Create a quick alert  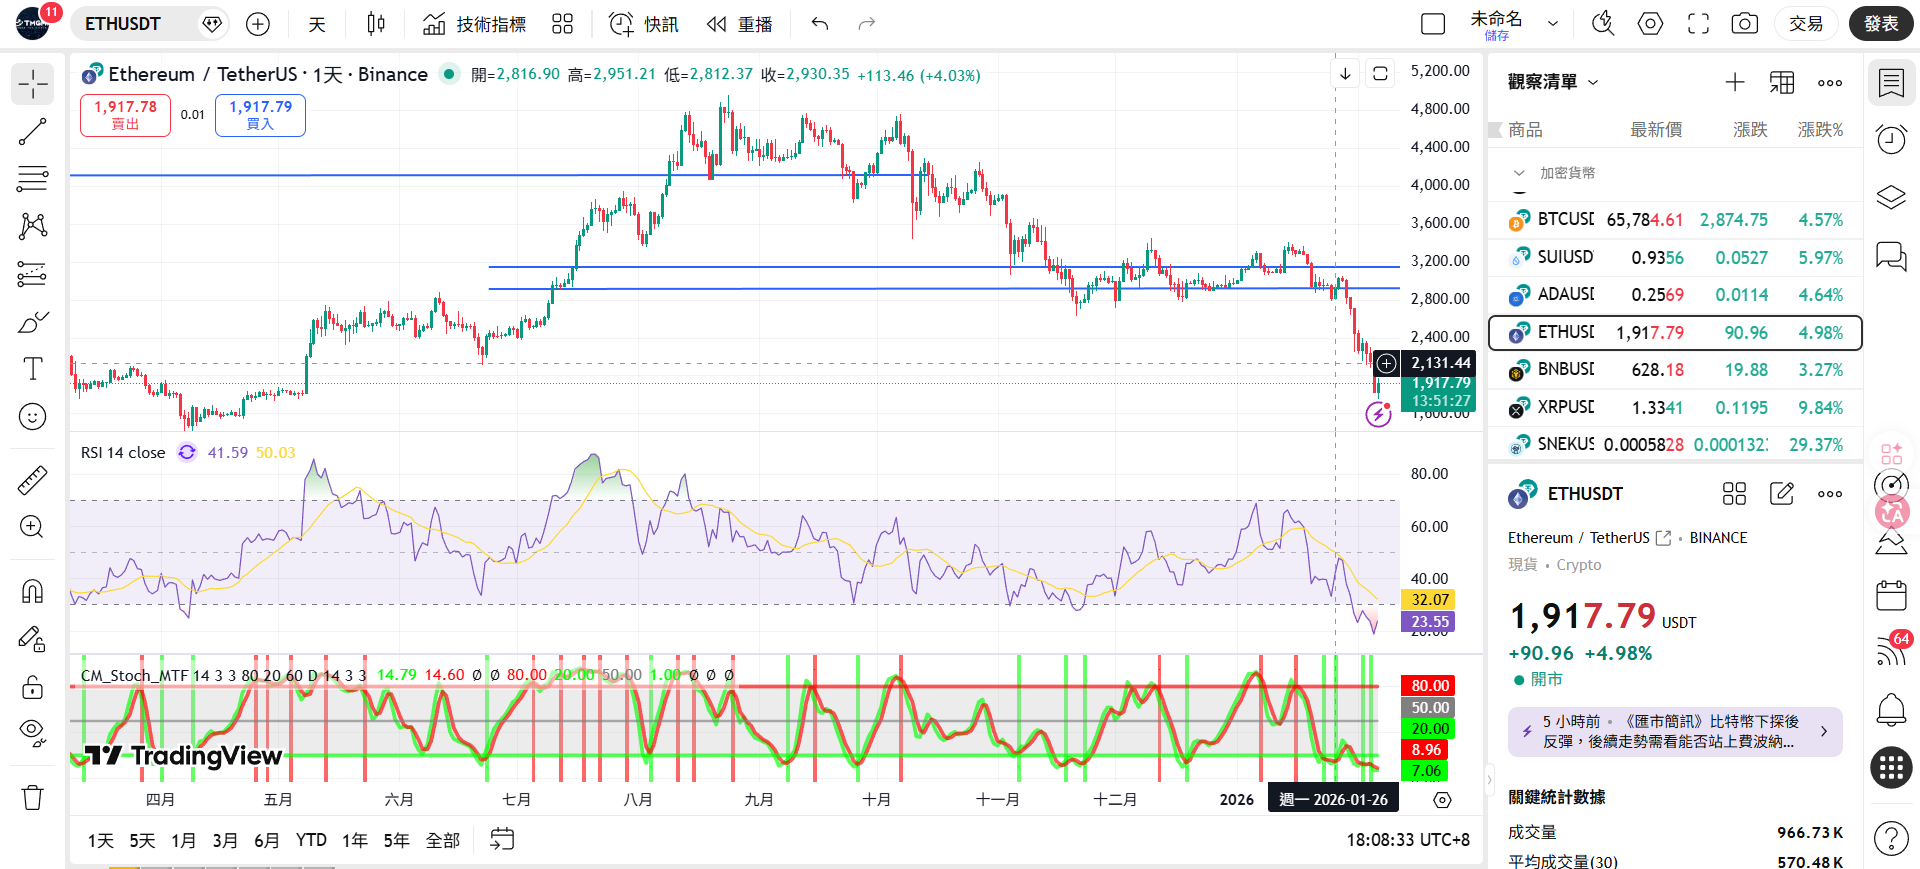[644, 24]
